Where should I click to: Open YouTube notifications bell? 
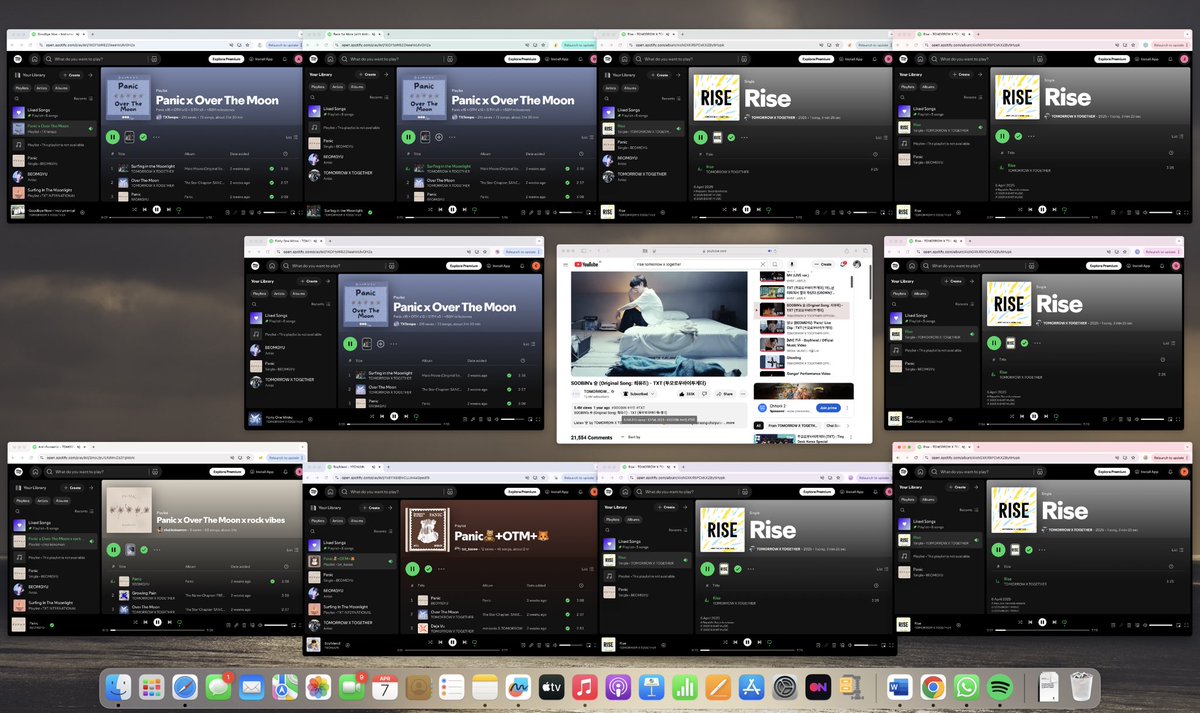click(x=843, y=264)
